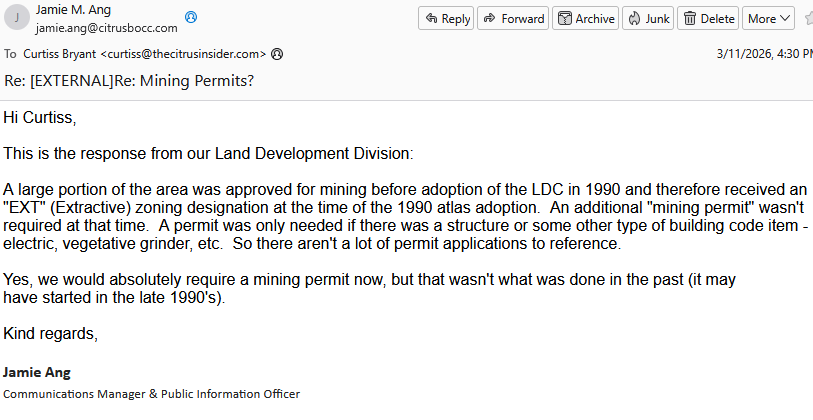Open the More actions dropdown
This screenshot has height=420, width=813.
pyautogui.click(x=769, y=18)
